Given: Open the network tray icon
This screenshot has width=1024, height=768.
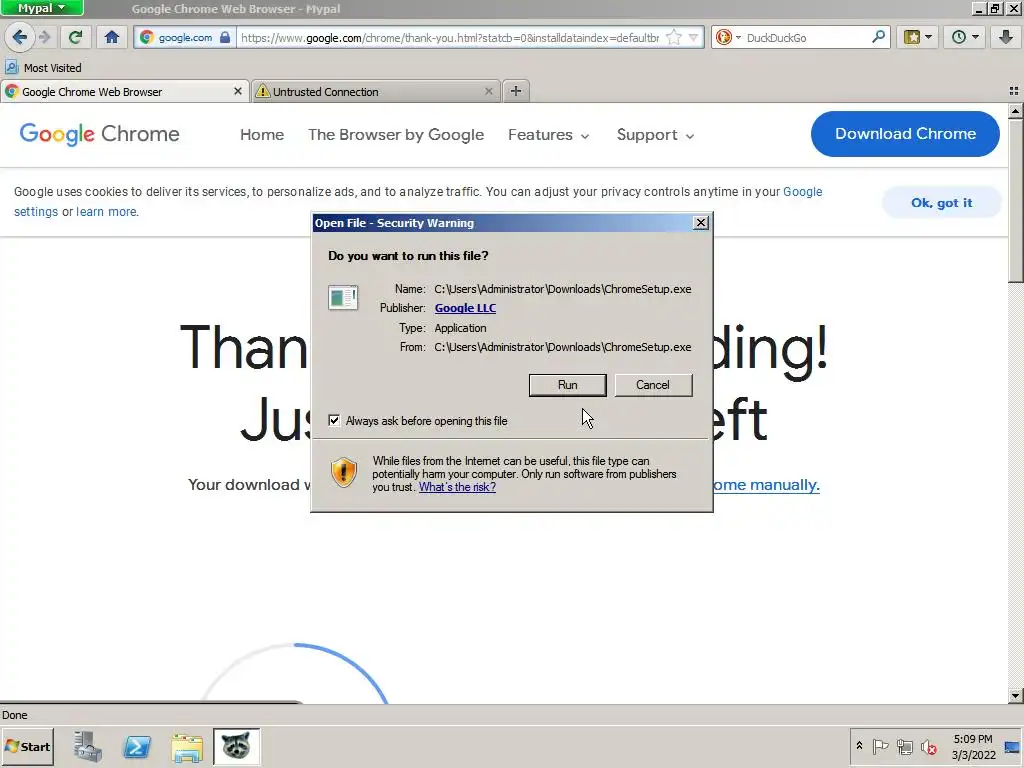Looking at the screenshot, I should (904, 746).
